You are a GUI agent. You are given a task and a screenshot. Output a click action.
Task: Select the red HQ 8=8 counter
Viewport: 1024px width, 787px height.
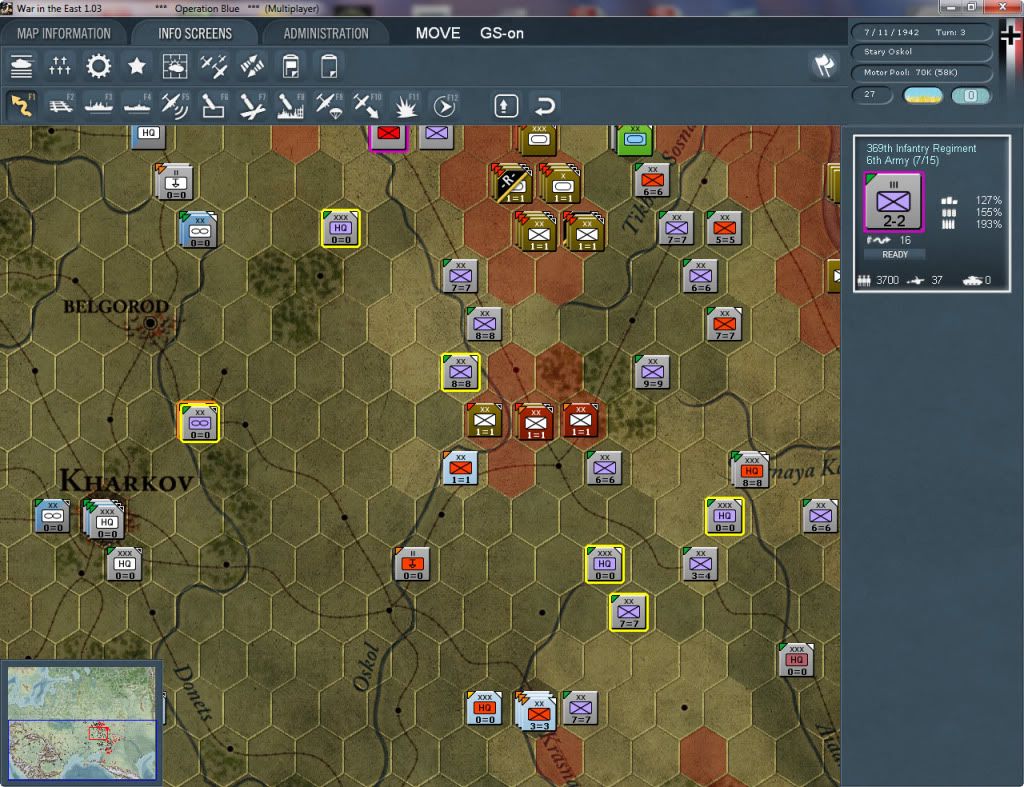750,470
